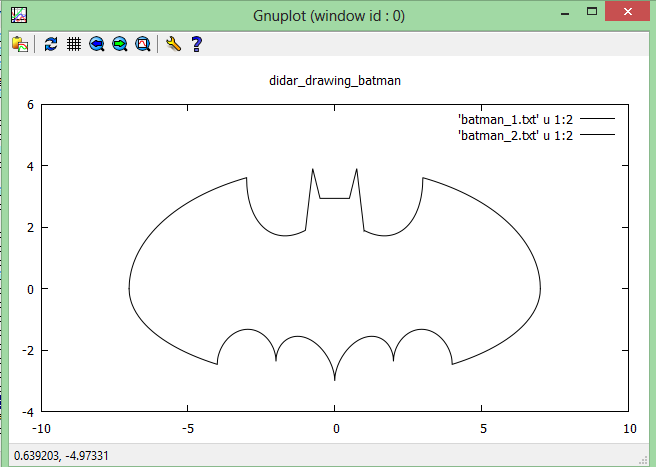The height and width of the screenshot is (467, 656).
Task: Click x-axis label 10
Action: (630, 429)
